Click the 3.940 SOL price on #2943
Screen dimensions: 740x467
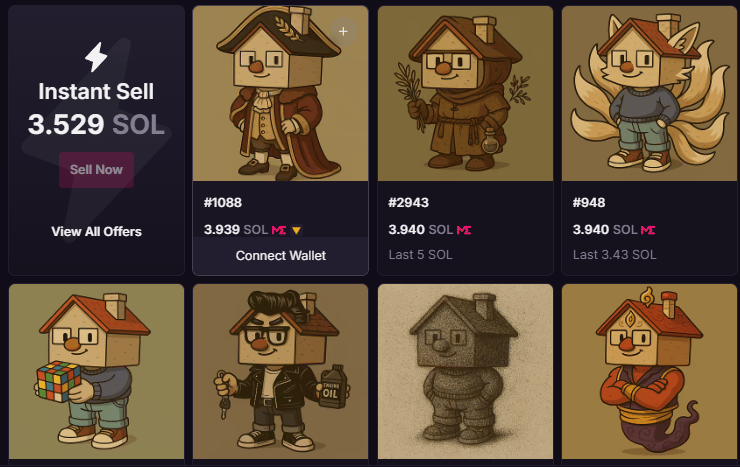[420, 230]
